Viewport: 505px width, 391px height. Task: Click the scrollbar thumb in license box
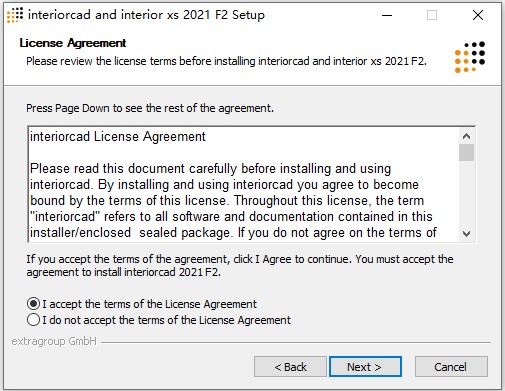pos(466,153)
